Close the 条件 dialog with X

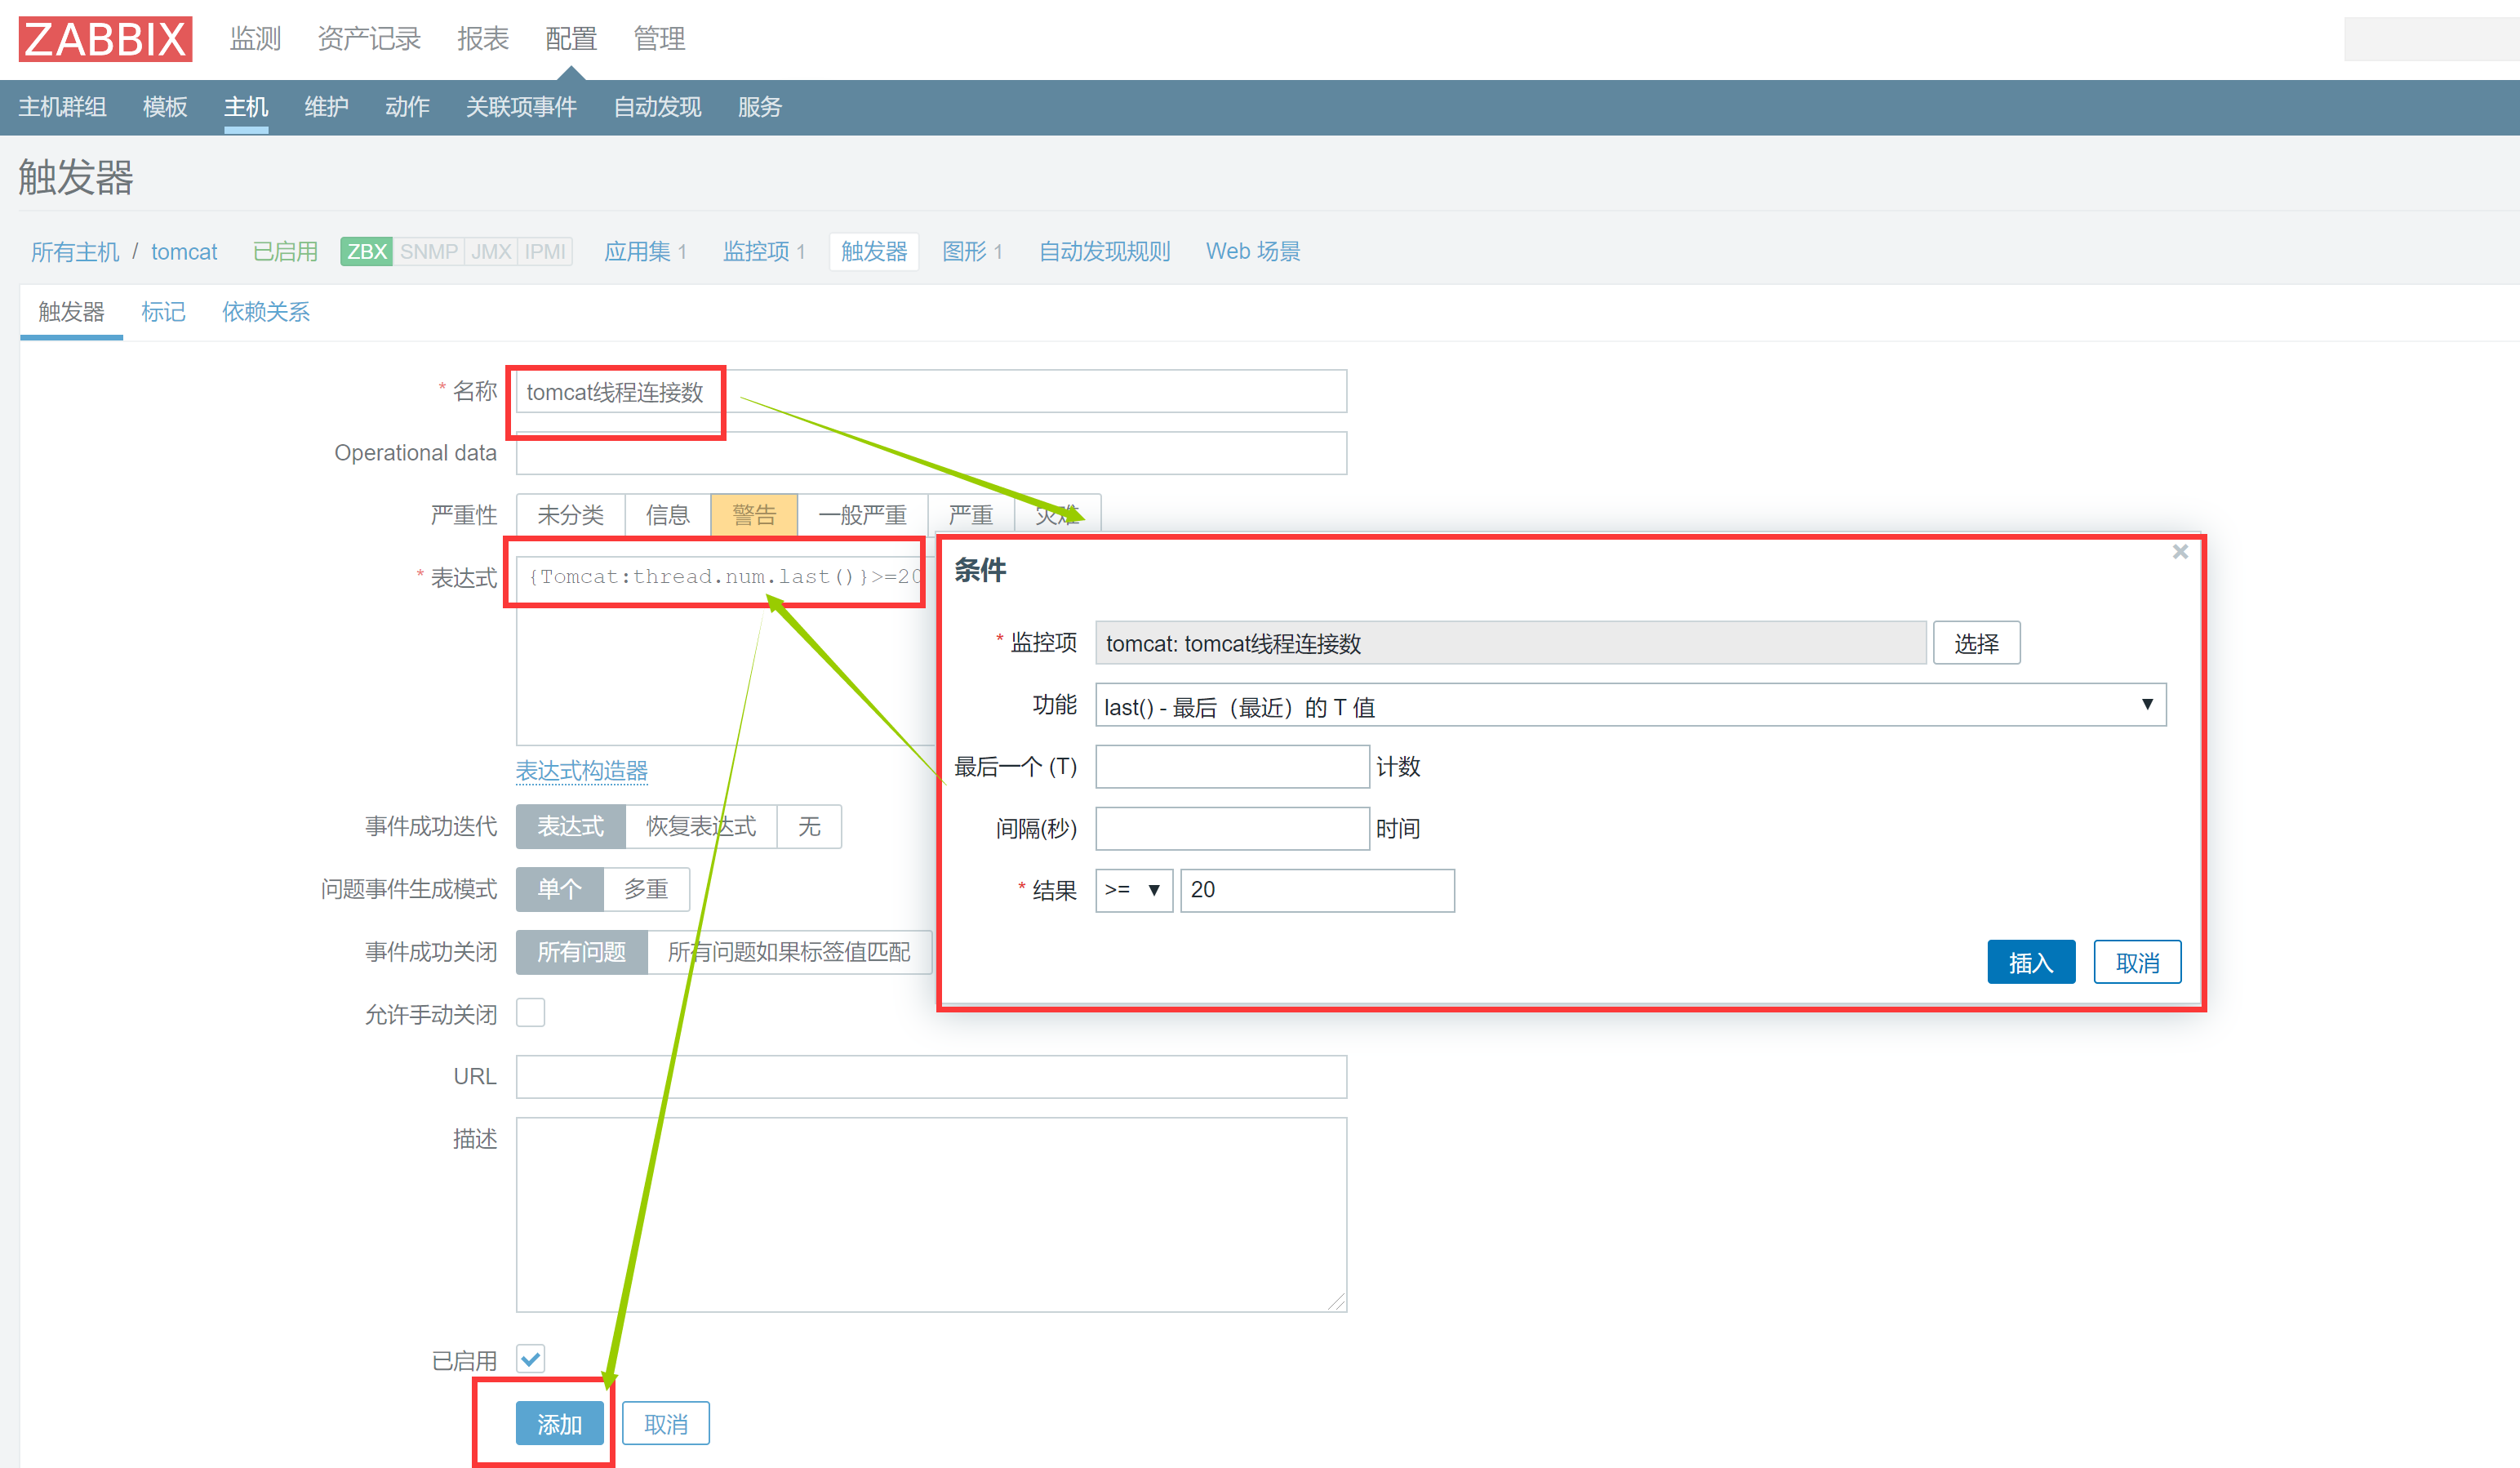pyautogui.click(x=2180, y=552)
